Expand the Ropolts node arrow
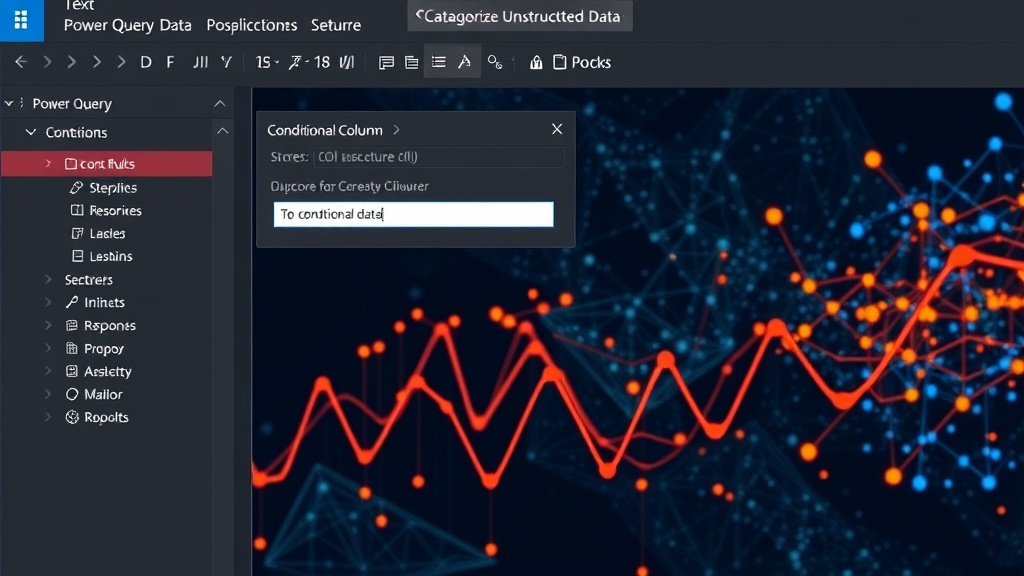This screenshot has width=1024, height=576. pos(48,417)
